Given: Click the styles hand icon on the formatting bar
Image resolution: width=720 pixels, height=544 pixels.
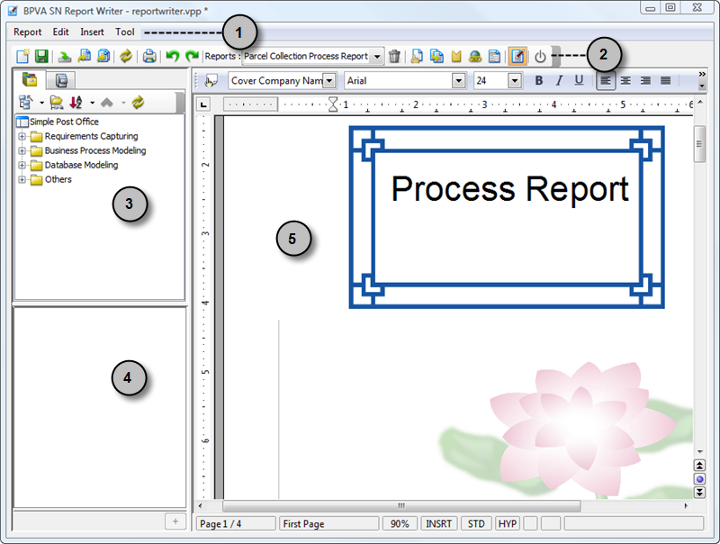Looking at the screenshot, I should [x=211, y=81].
